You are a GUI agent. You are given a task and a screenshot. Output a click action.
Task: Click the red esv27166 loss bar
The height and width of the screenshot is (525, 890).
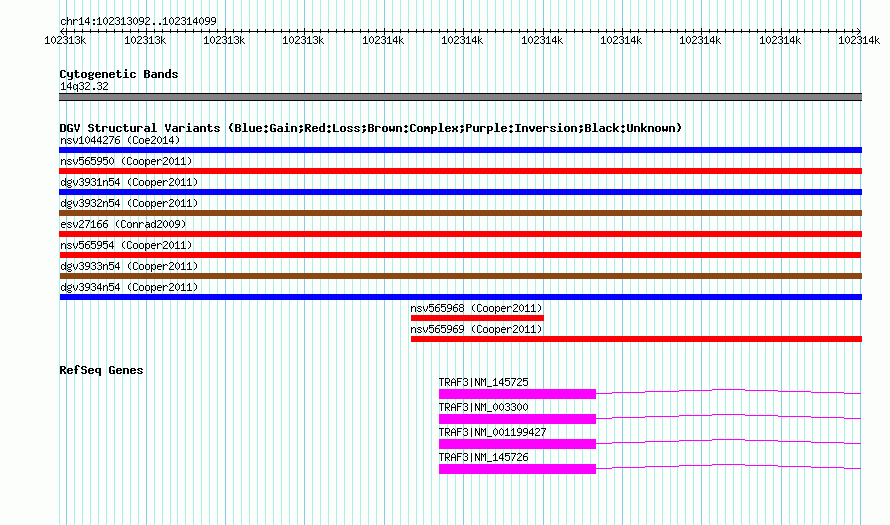click(x=460, y=234)
